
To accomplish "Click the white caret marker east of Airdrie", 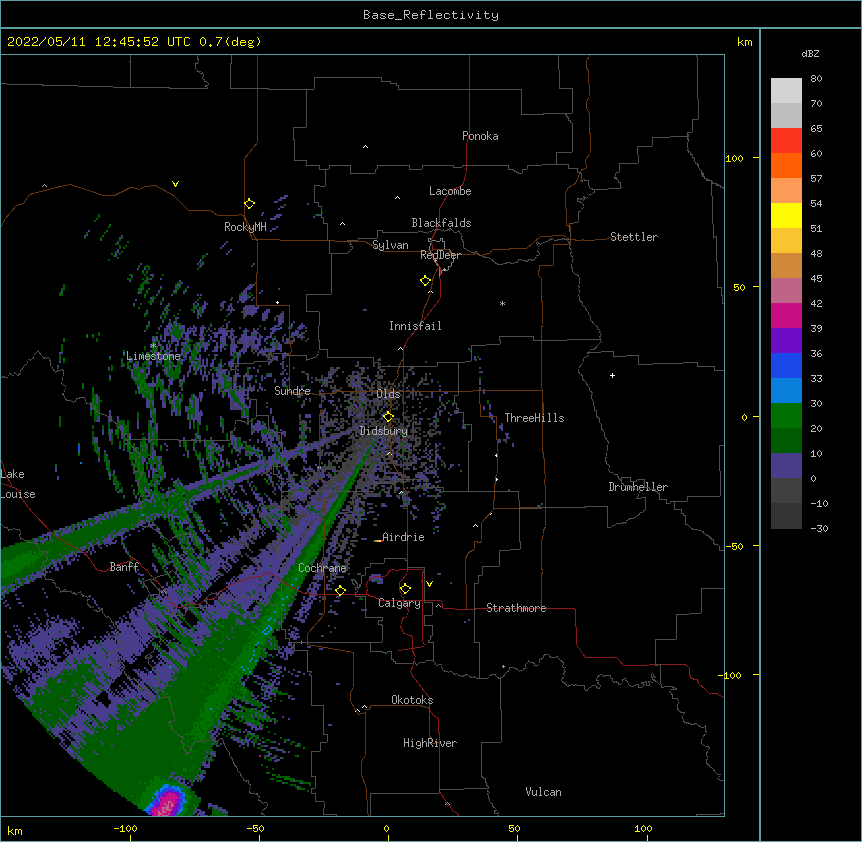I will point(476,526).
